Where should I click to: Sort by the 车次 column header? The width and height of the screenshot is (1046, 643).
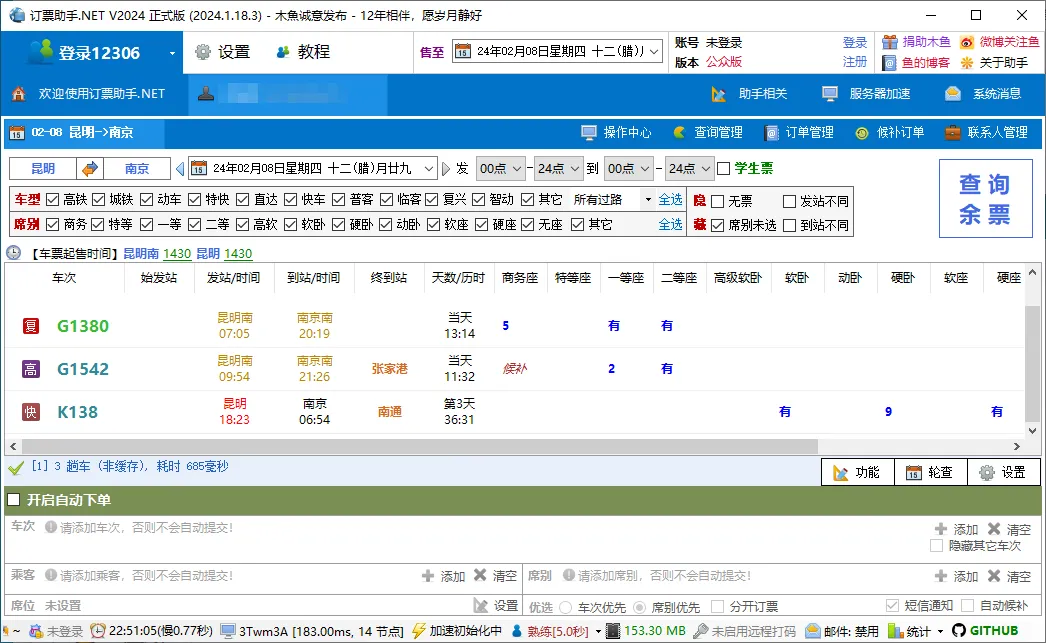64,278
